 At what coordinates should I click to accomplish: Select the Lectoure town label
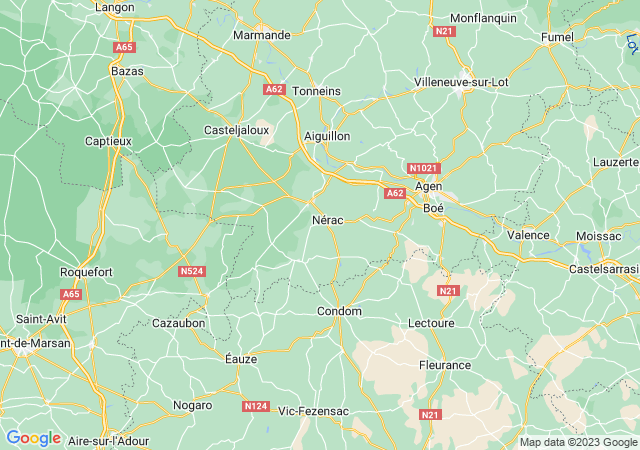[431, 323]
